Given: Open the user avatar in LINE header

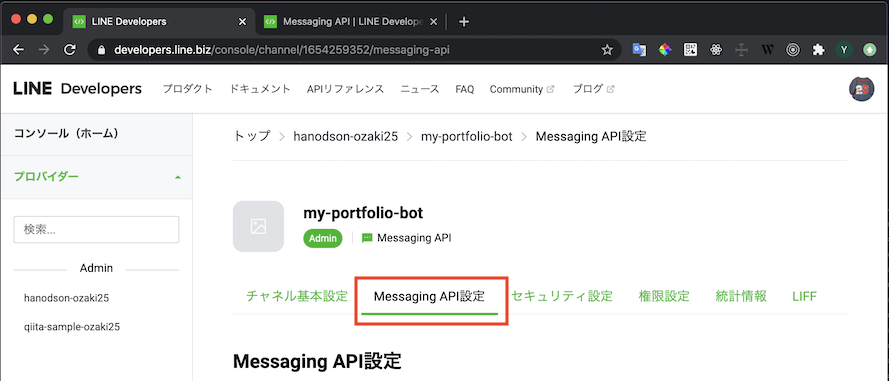Looking at the screenshot, I should point(861,89).
